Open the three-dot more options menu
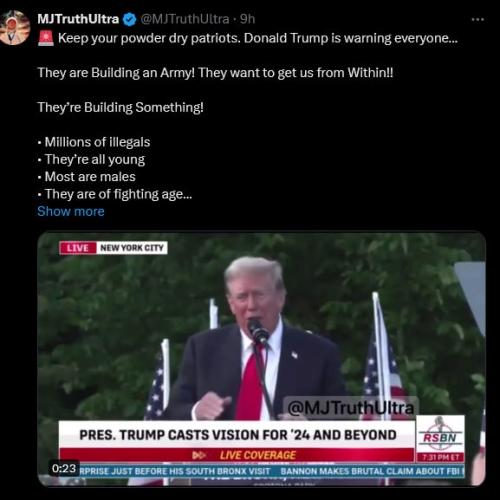Screen dimensions: 500x500 point(477,20)
